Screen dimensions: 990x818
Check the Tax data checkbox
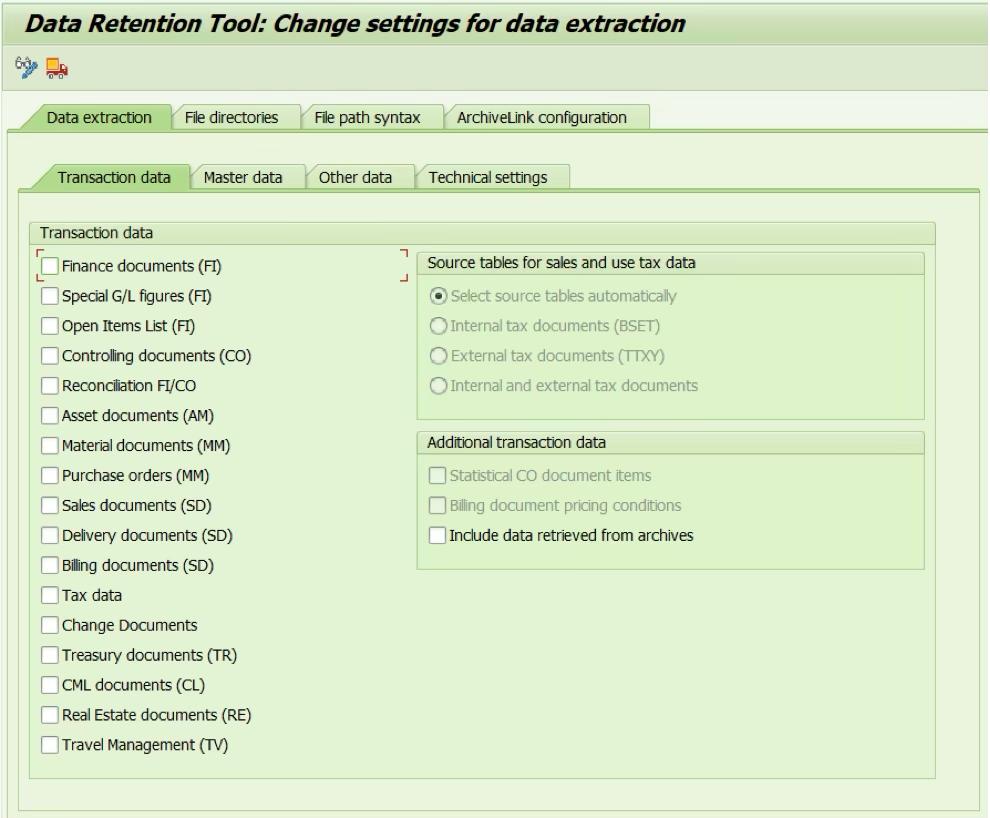point(50,595)
